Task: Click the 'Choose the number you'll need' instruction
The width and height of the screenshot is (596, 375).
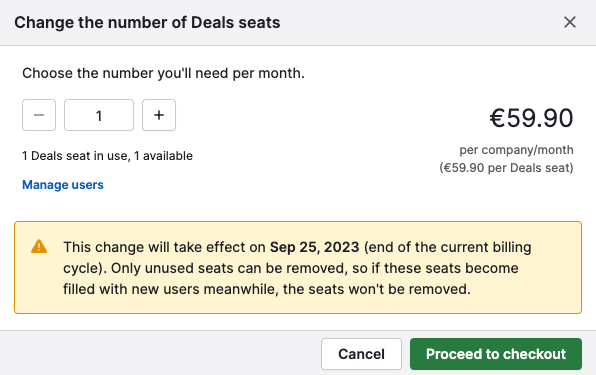Action: click(163, 73)
